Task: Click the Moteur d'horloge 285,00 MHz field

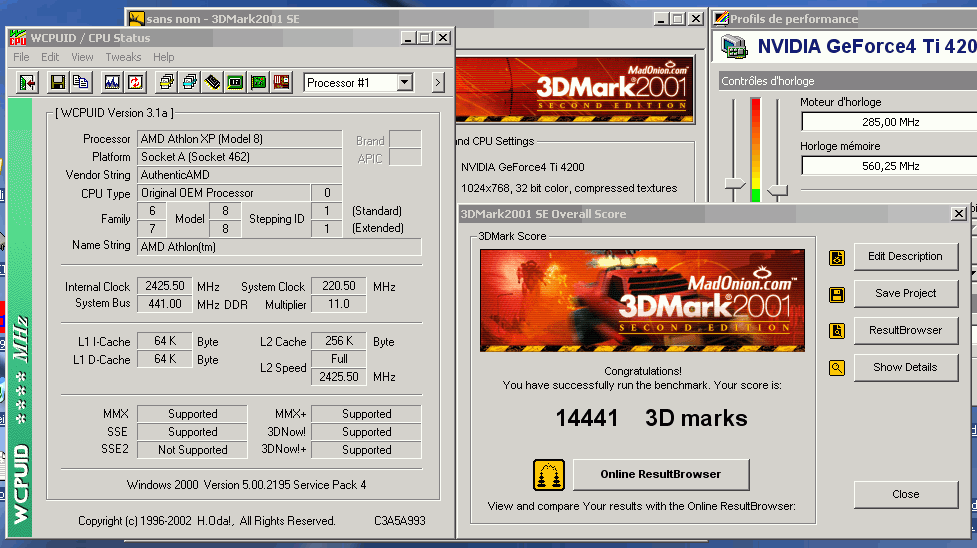Action: (x=890, y=122)
